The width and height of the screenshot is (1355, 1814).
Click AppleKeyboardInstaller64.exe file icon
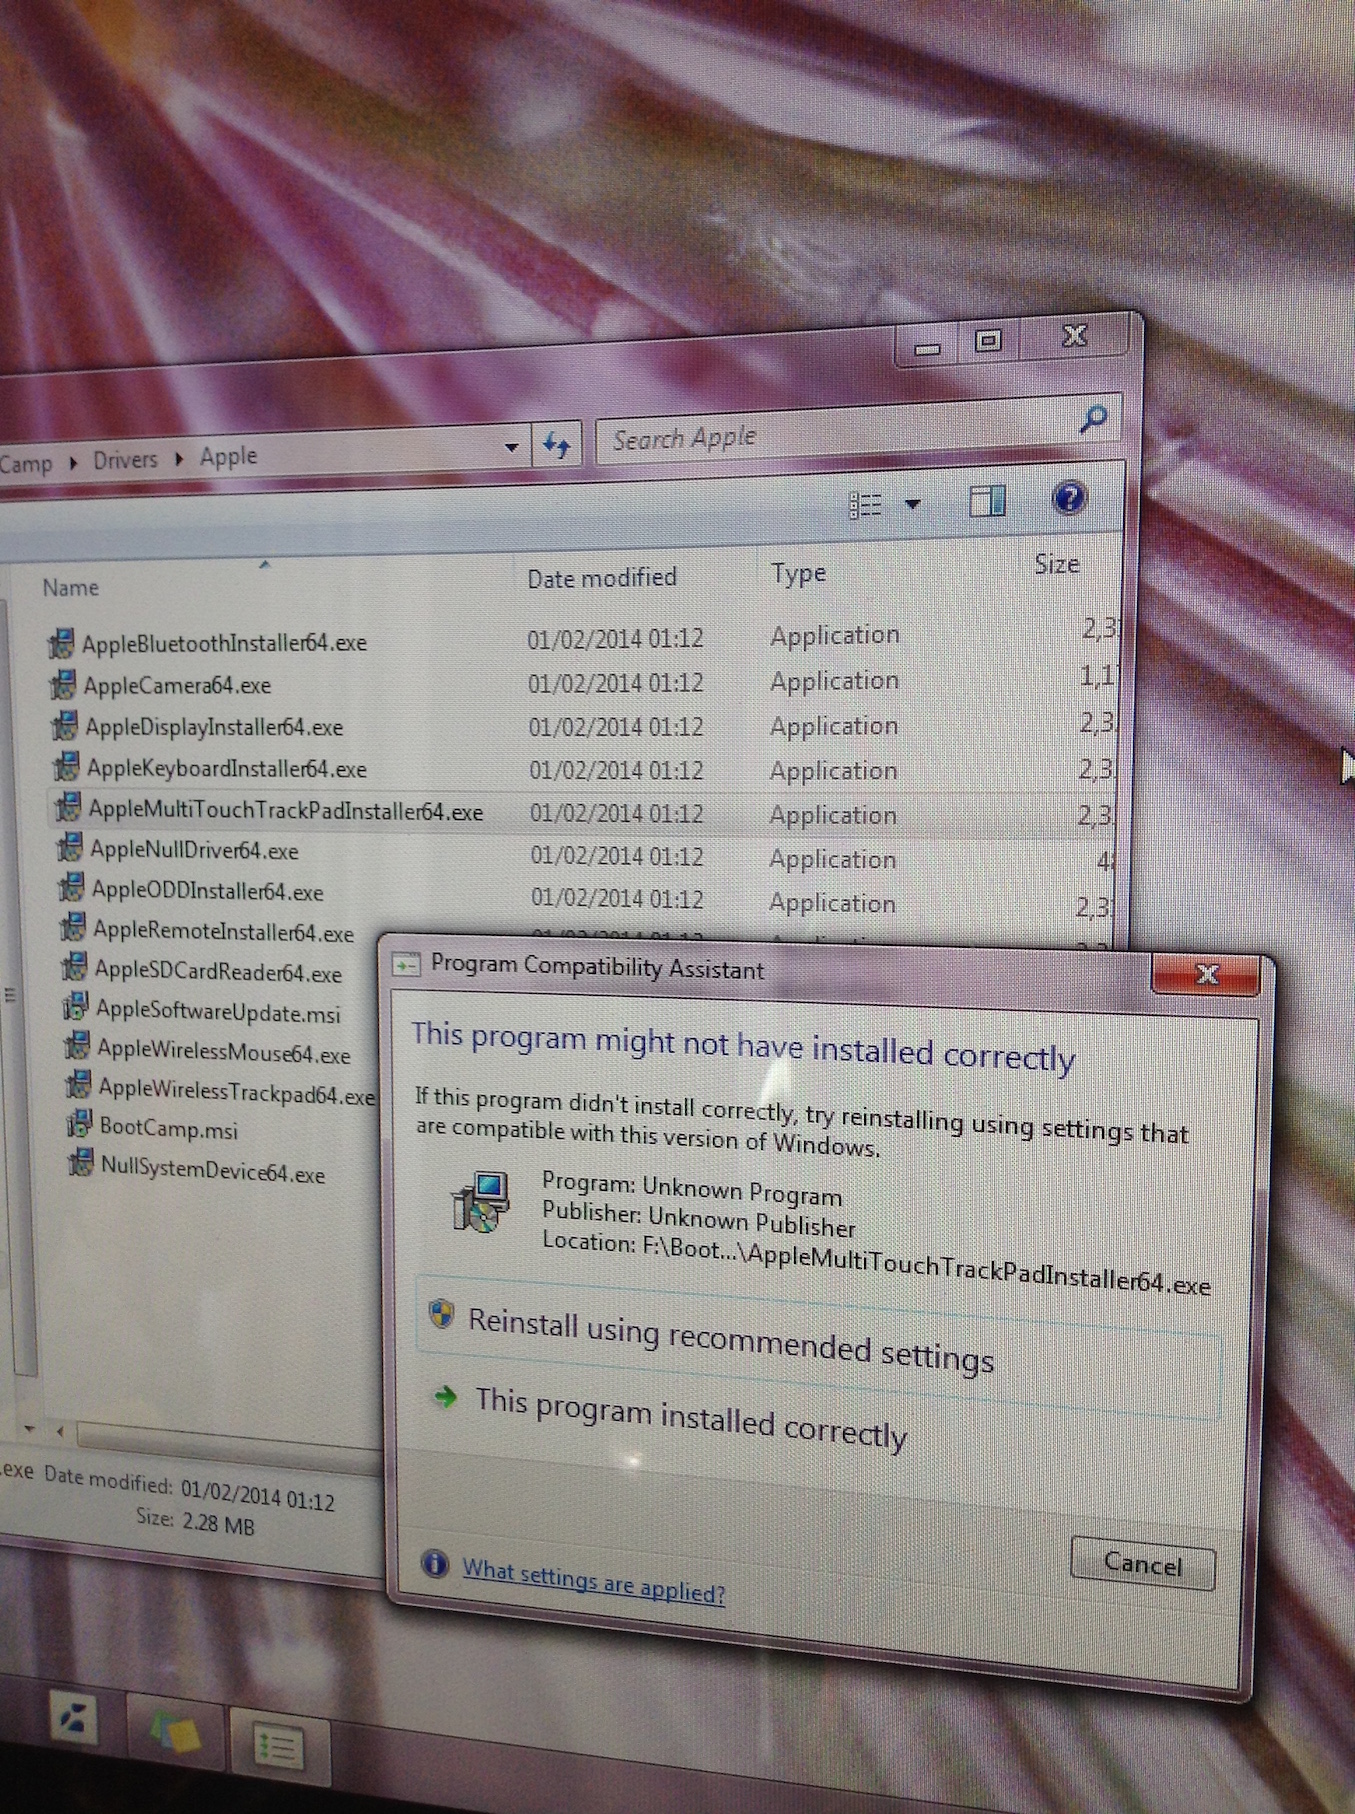click(x=65, y=767)
